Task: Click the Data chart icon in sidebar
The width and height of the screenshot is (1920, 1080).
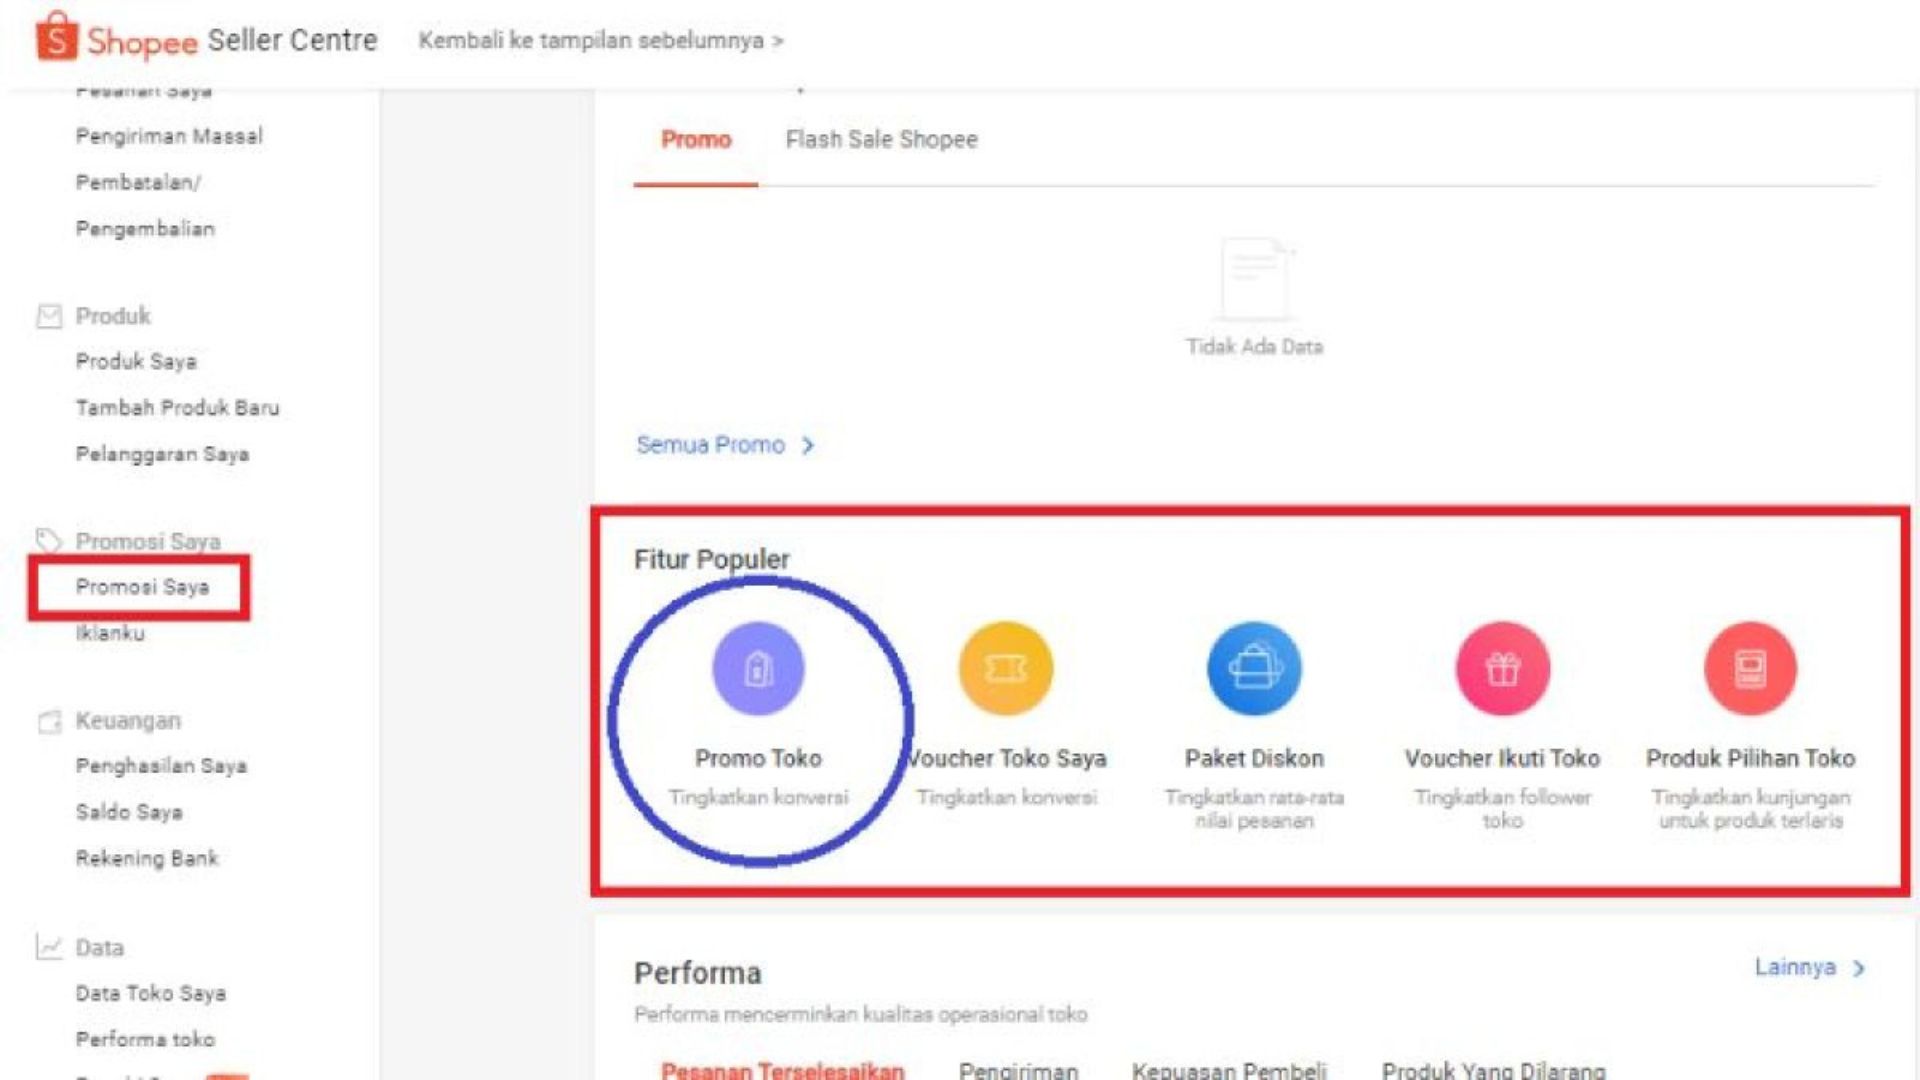Action: click(51, 946)
